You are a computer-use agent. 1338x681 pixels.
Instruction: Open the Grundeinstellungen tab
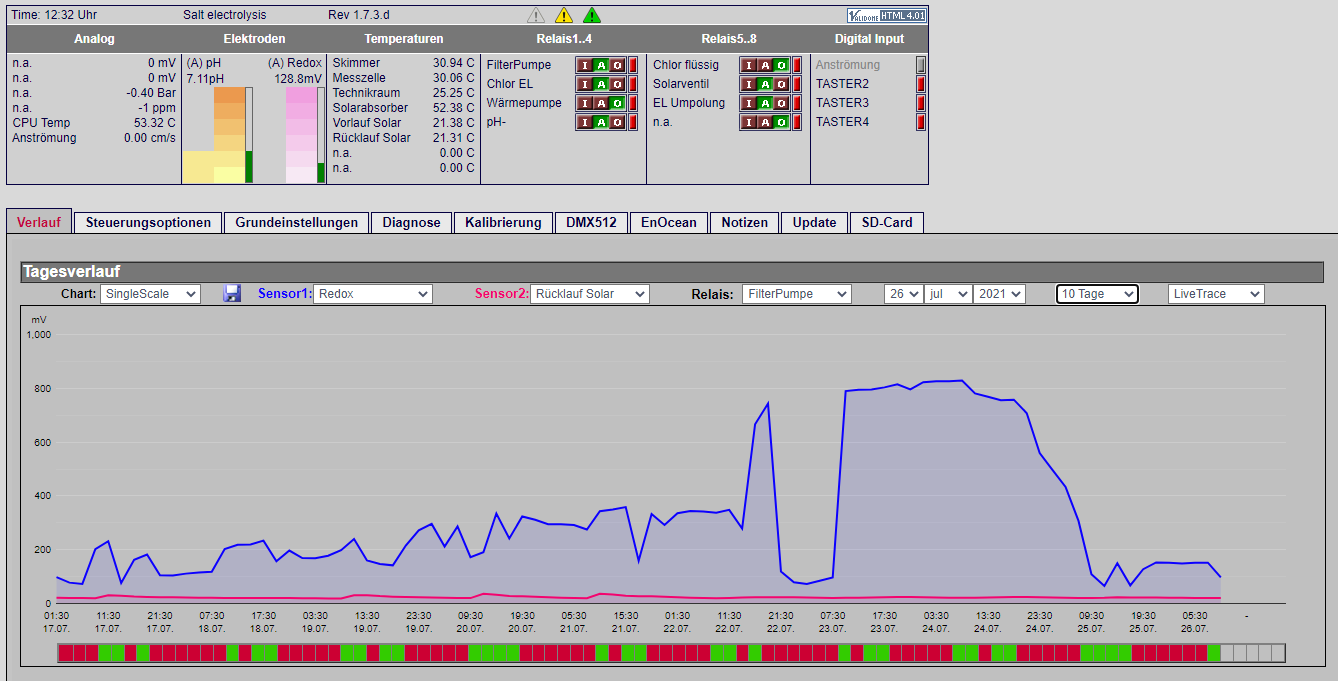coord(297,223)
